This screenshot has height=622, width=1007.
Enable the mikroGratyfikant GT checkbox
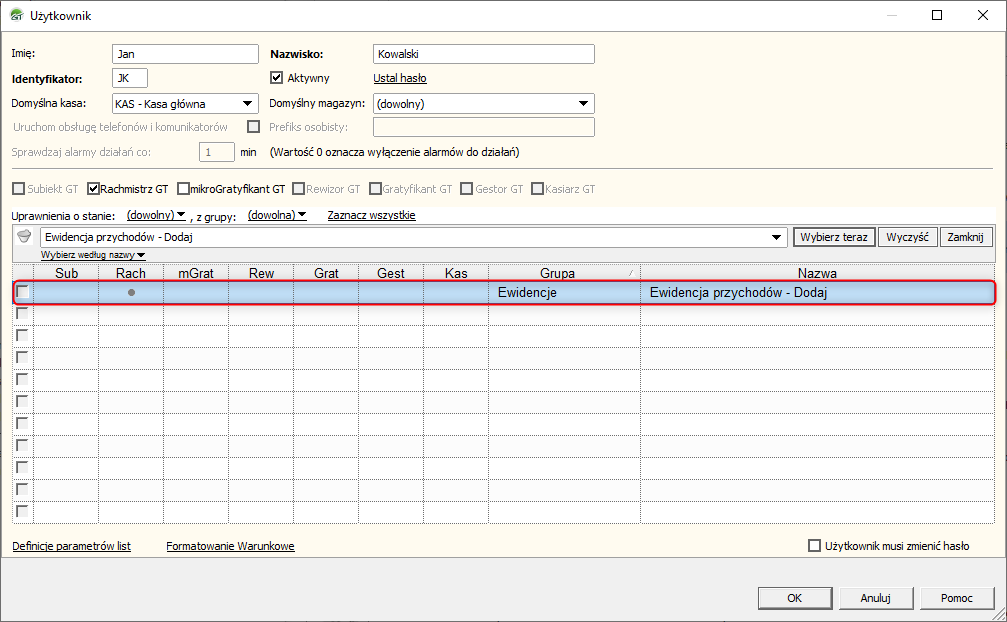click(x=183, y=189)
